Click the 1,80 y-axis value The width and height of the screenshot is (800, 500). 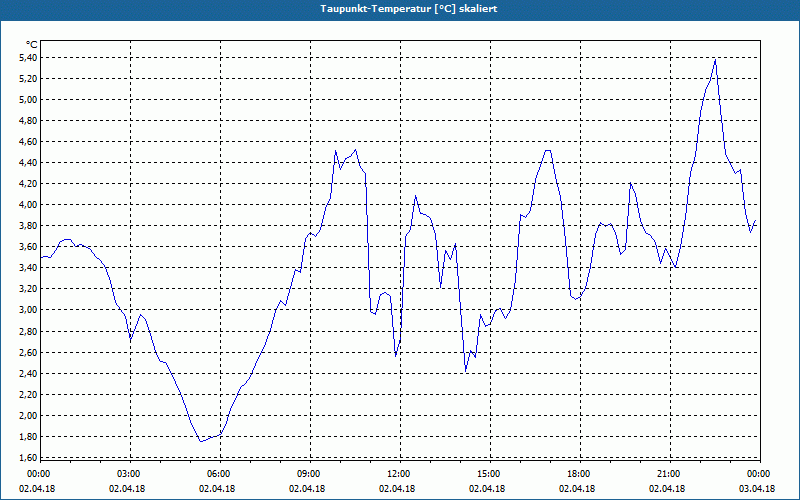[29, 437]
